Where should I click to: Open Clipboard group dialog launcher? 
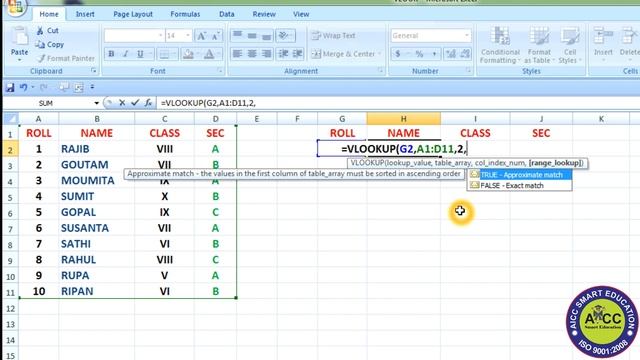click(94, 71)
